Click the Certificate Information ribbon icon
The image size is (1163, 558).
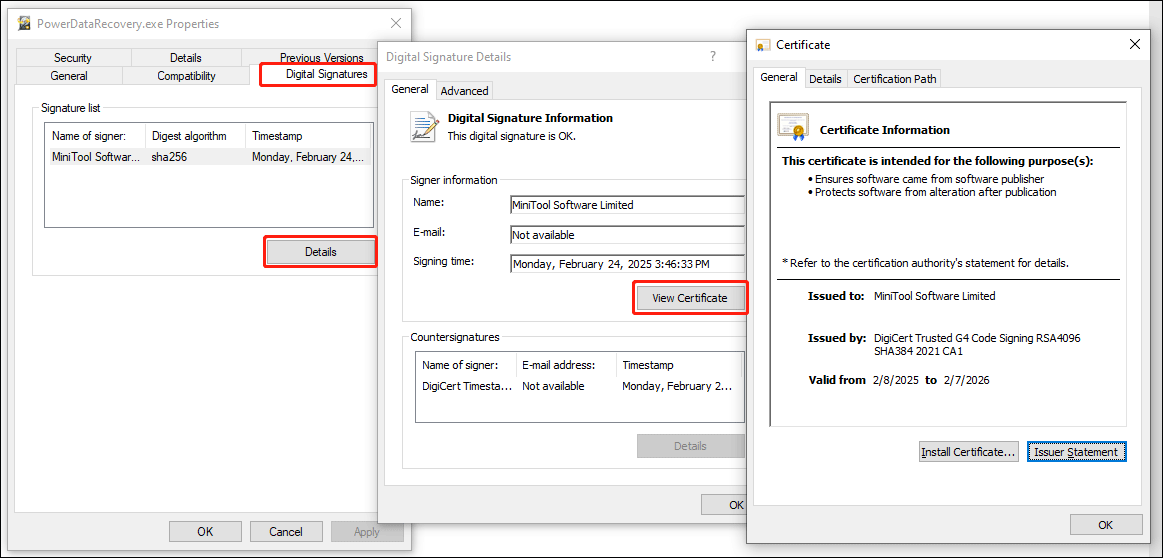pos(793,128)
